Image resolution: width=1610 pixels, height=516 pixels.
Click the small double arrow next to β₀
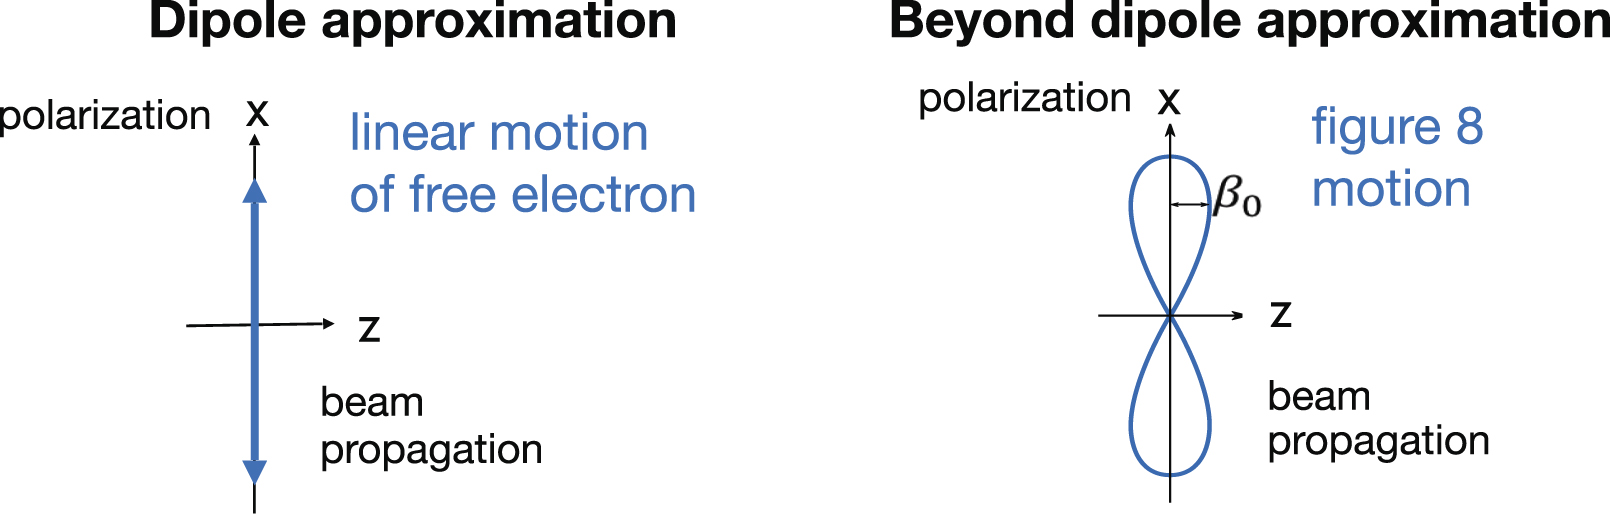(1190, 204)
